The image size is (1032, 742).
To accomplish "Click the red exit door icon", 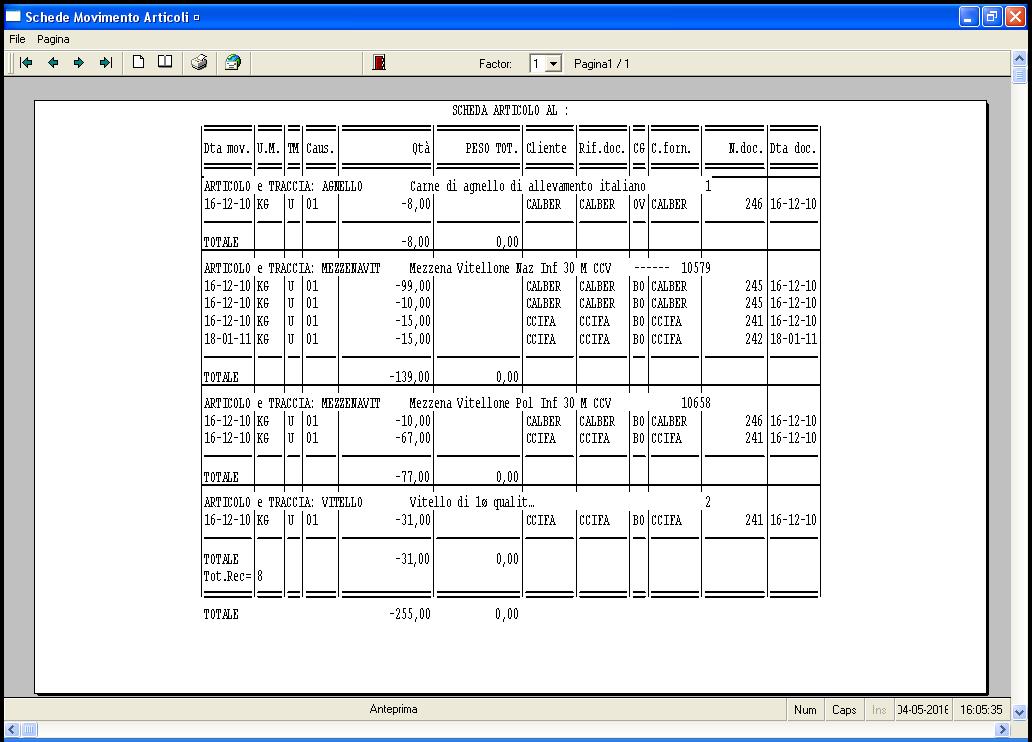I will (x=379, y=63).
